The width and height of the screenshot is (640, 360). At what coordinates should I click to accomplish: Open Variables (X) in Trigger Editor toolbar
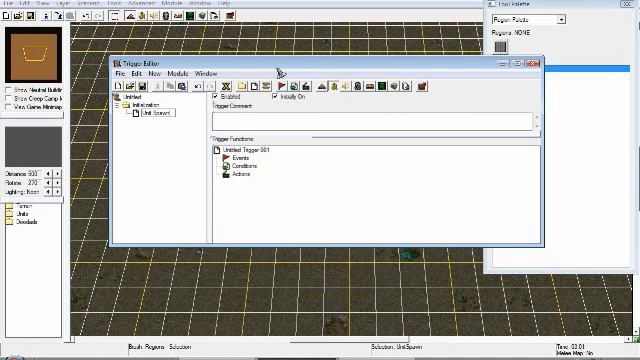click(x=226, y=86)
